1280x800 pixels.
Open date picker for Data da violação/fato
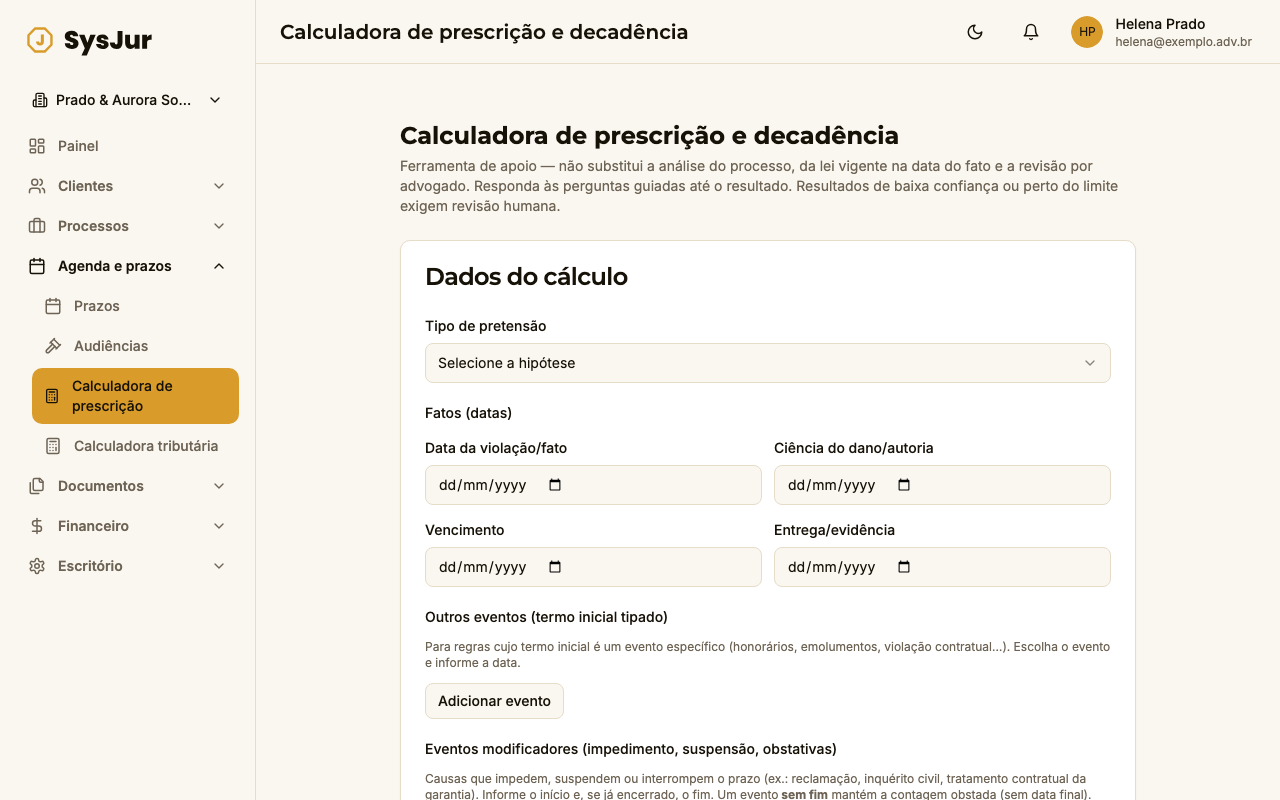pos(556,485)
